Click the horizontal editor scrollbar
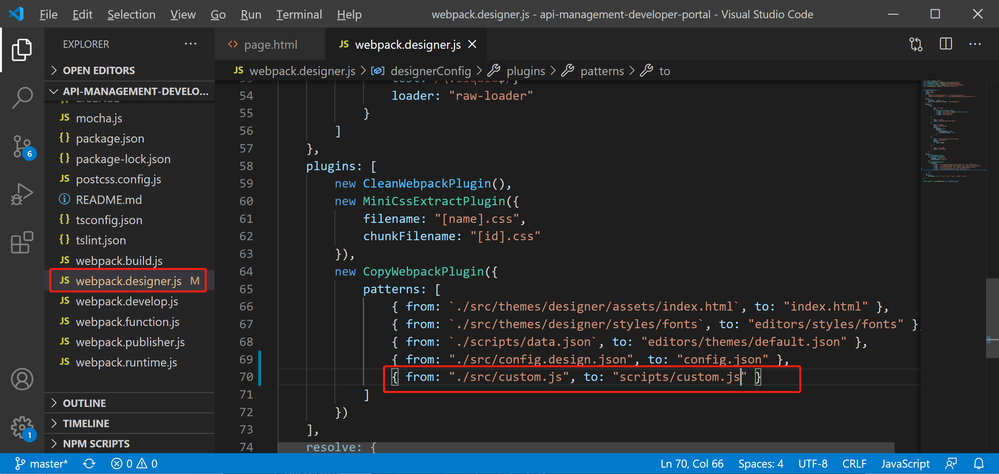This screenshot has height=474, width=999. coord(586,449)
